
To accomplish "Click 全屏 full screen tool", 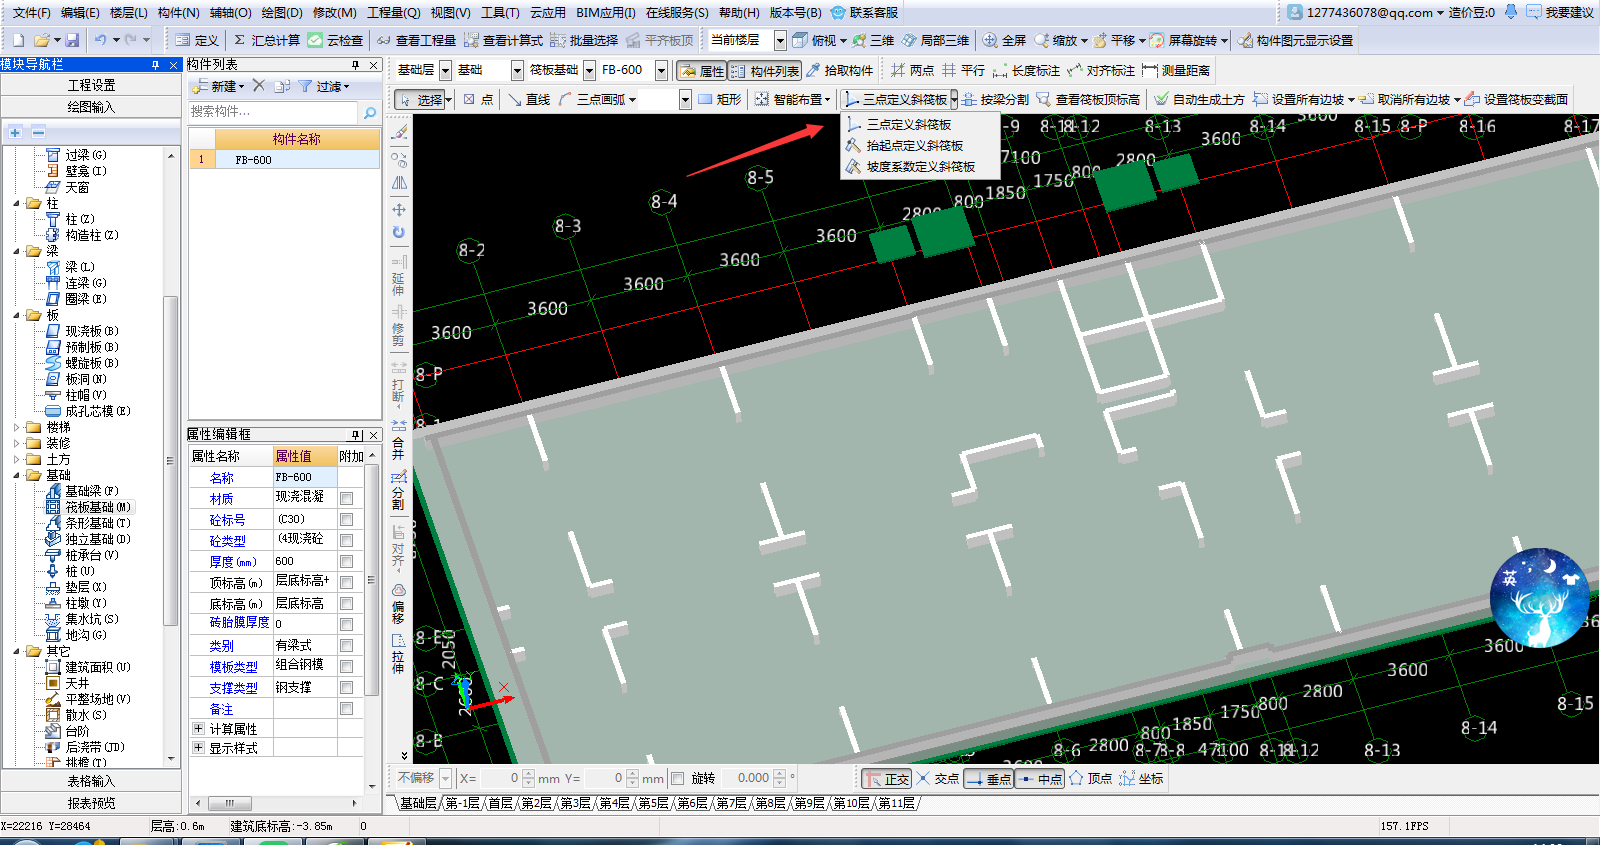I will coord(1005,40).
